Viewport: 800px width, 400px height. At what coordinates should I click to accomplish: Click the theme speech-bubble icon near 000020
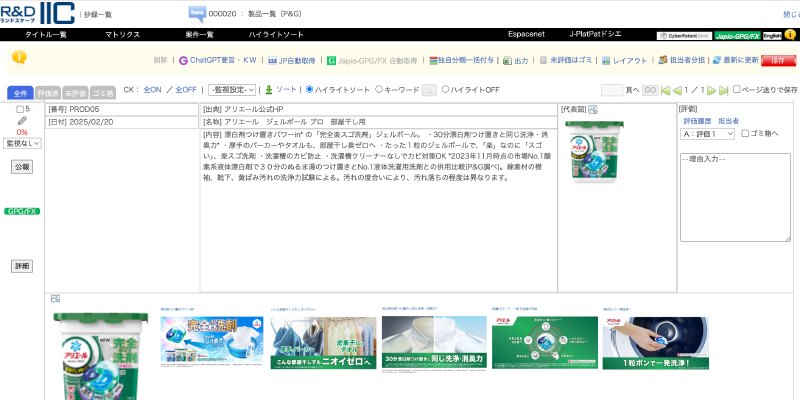pos(197,14)
